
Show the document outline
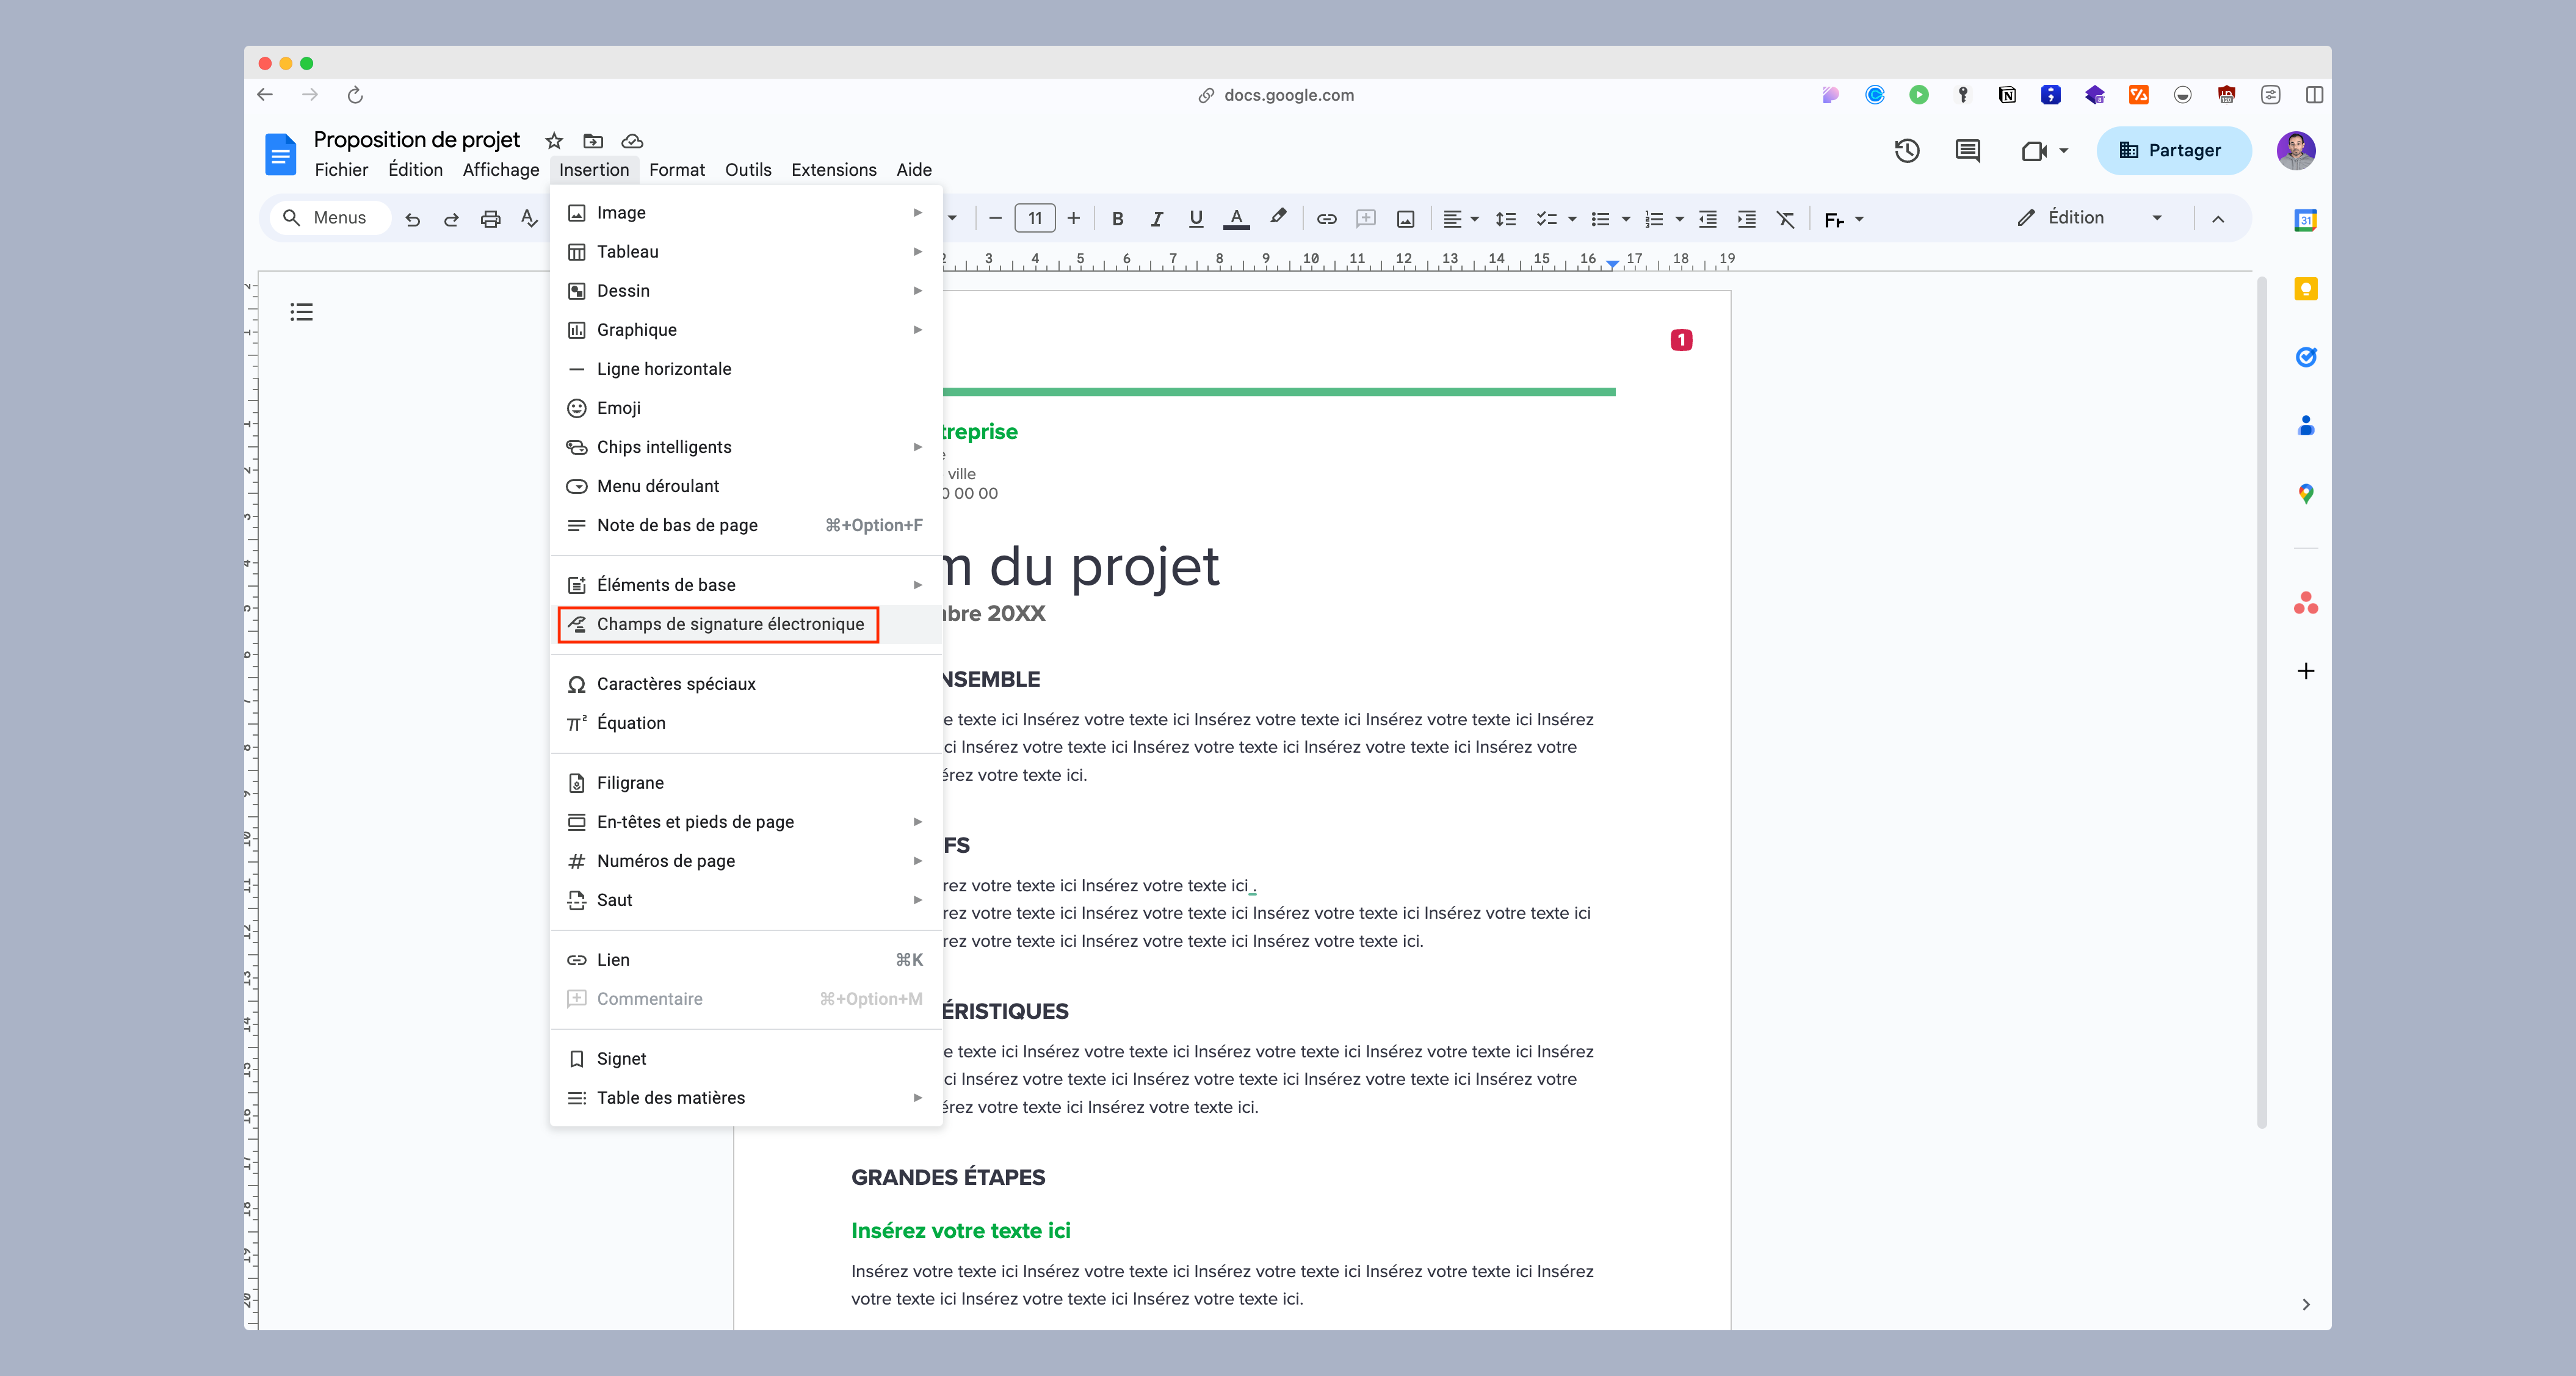(301, 312)
